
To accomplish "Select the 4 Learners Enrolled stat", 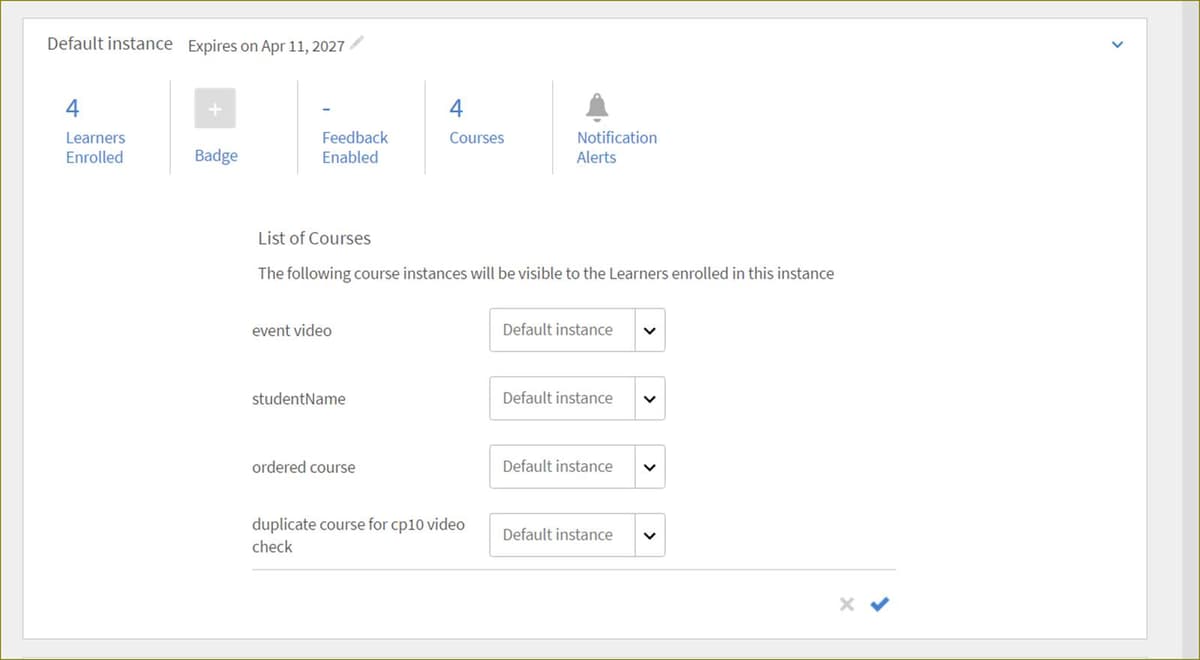I will [x=95, y=127].
